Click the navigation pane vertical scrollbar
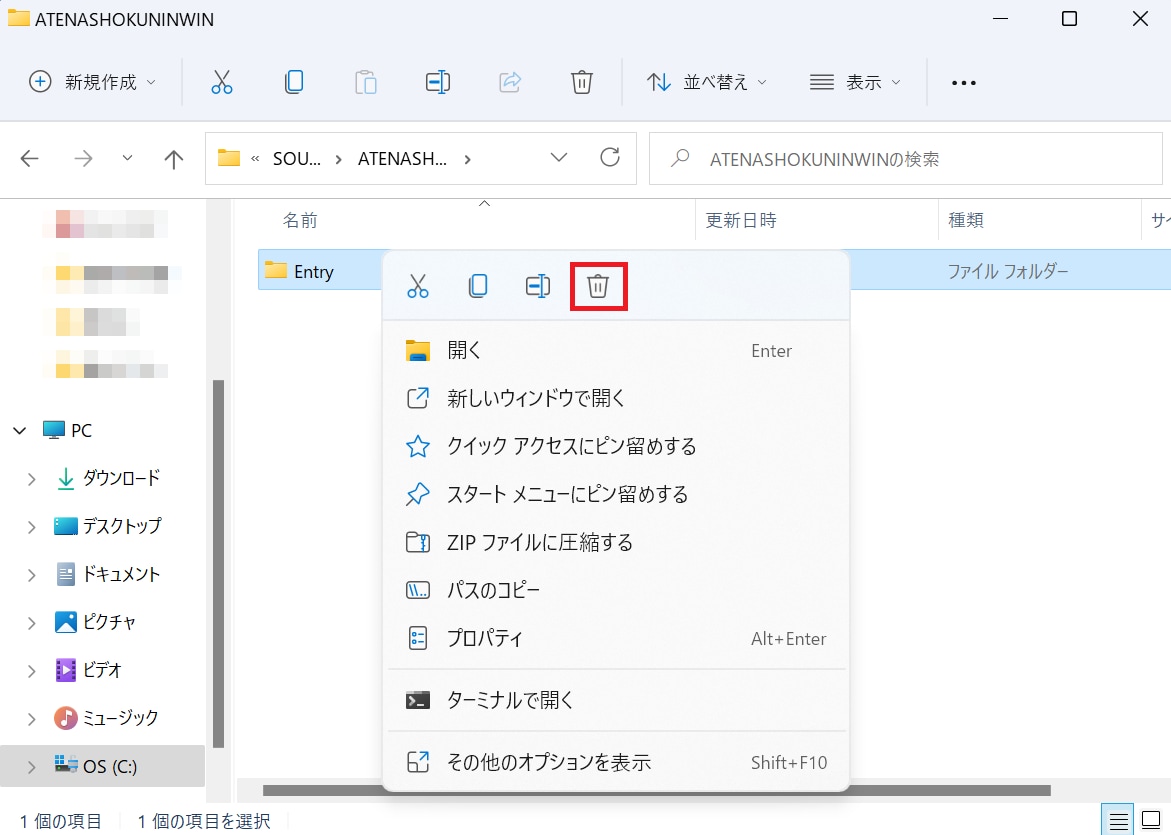This screenshot has width=1171, height=835. click(219, 564)
